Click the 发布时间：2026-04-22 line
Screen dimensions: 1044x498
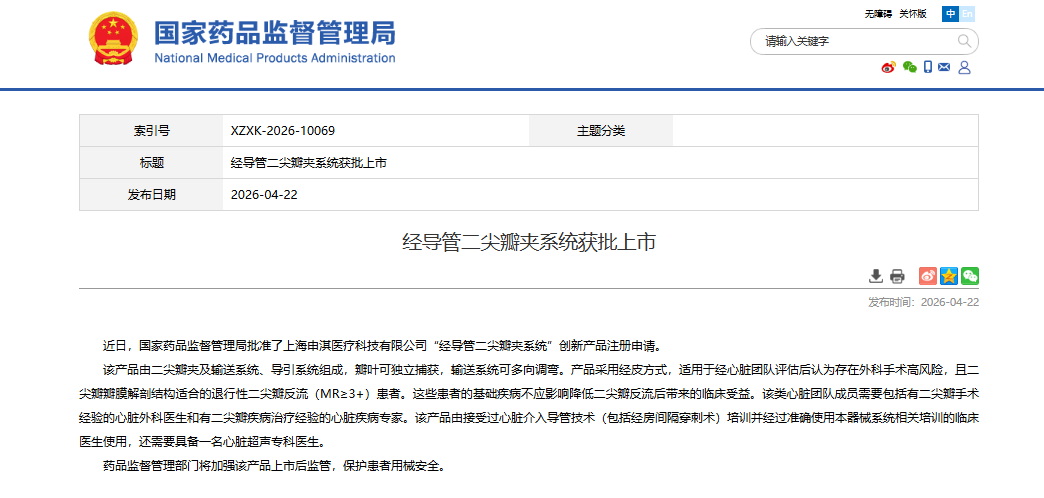[923, 302]
